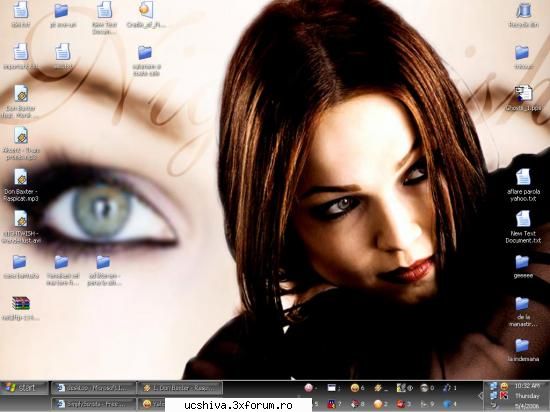The width and height of the screenshot is (550, 412).
Task: Open the geeeee folder
Action: coord(522,262)
